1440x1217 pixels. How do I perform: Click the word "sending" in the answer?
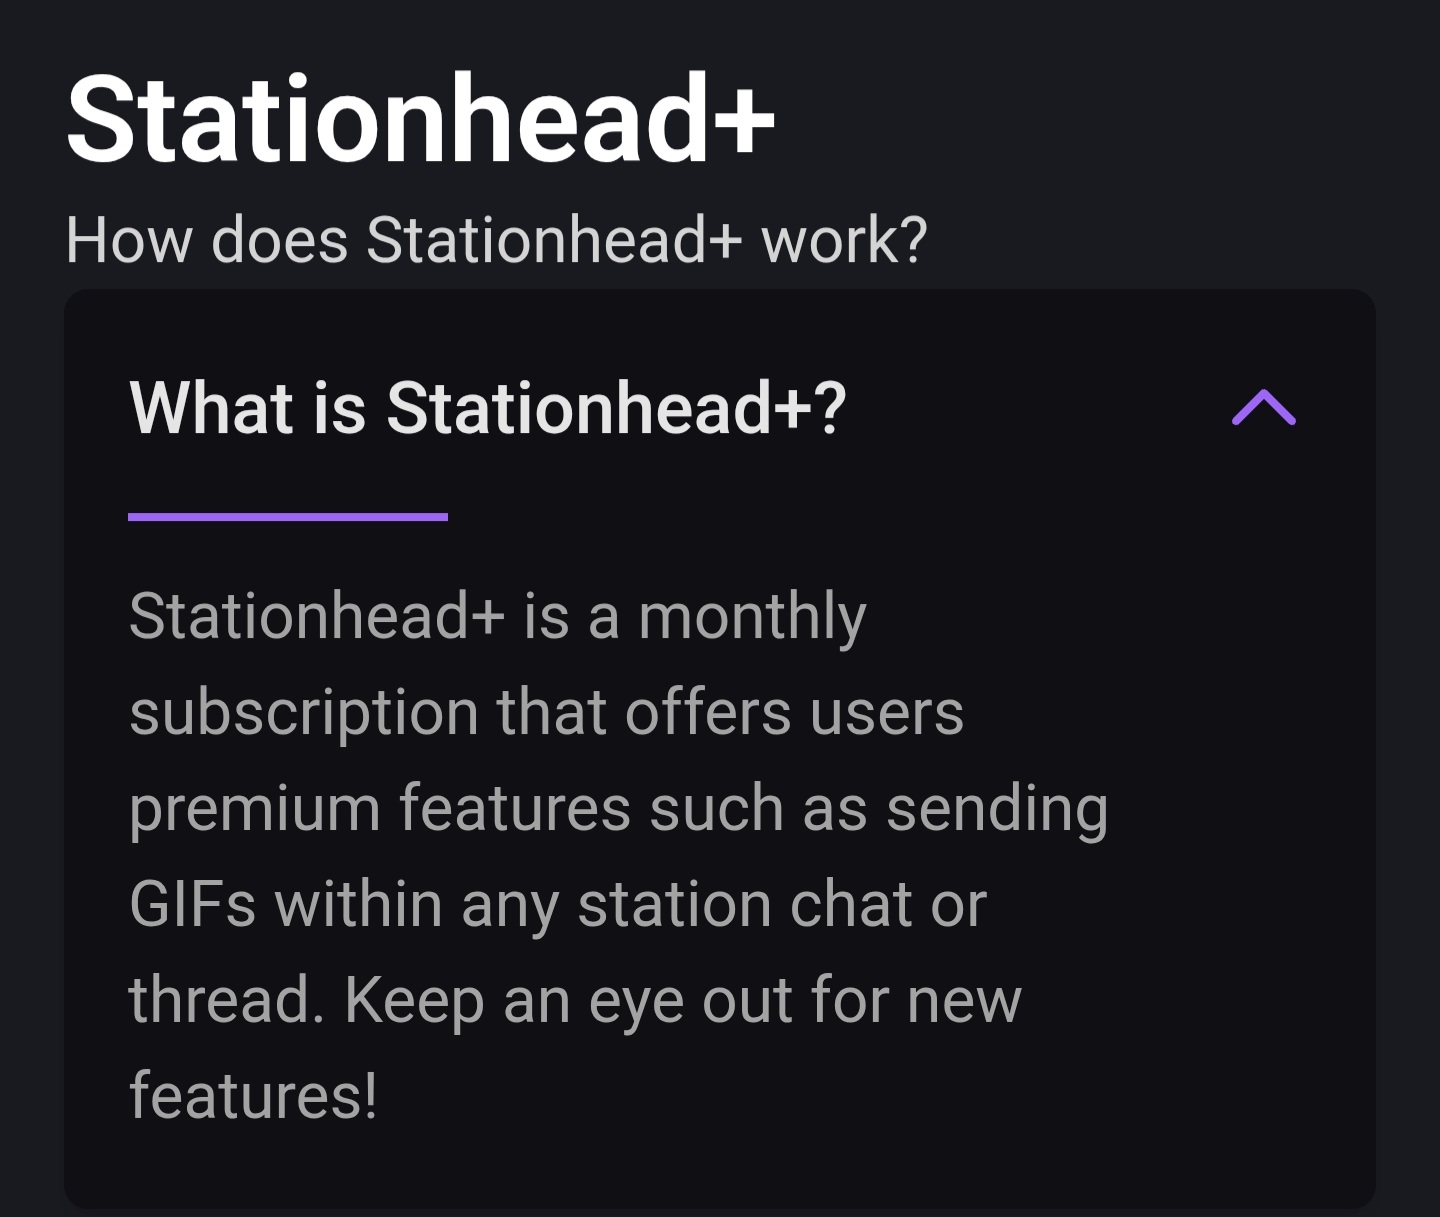point(997,808)
